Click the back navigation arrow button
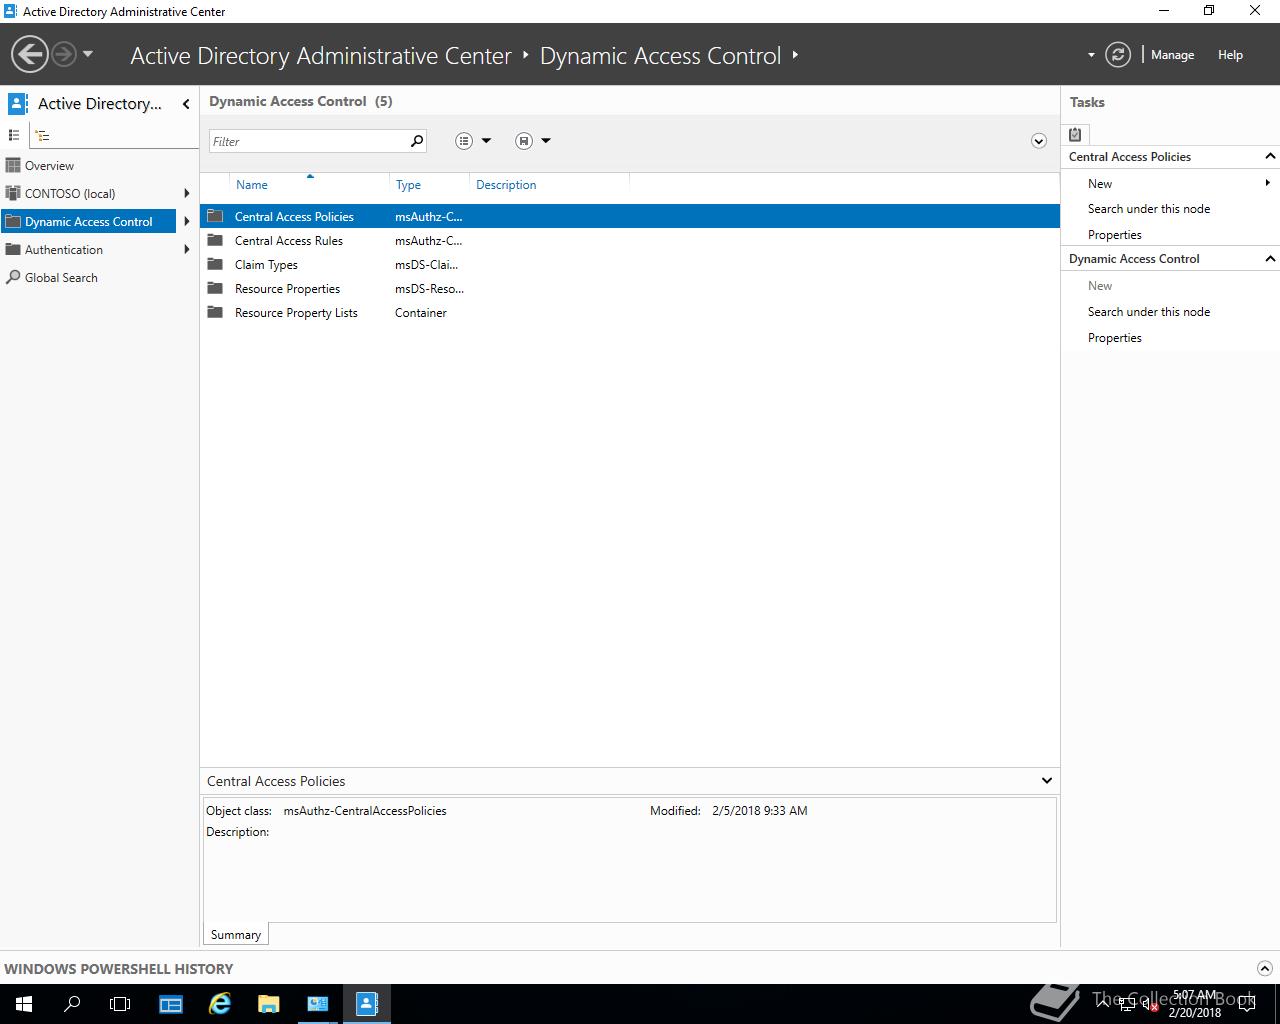 click(x=30, y=54)
